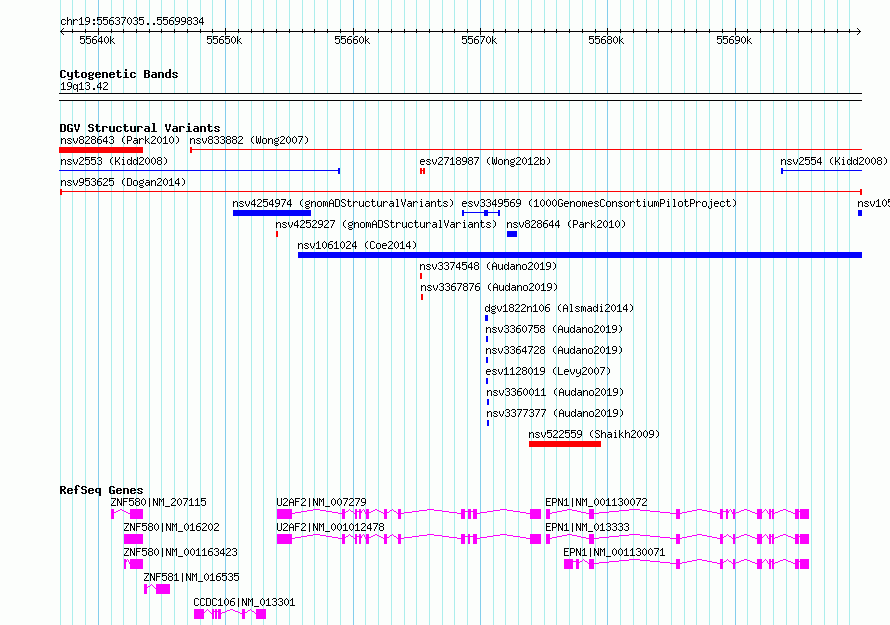This screenshot has width=890, height=625.
Task: Select the ZNF581 gene model glyph
Action: (x=157, y=589)
